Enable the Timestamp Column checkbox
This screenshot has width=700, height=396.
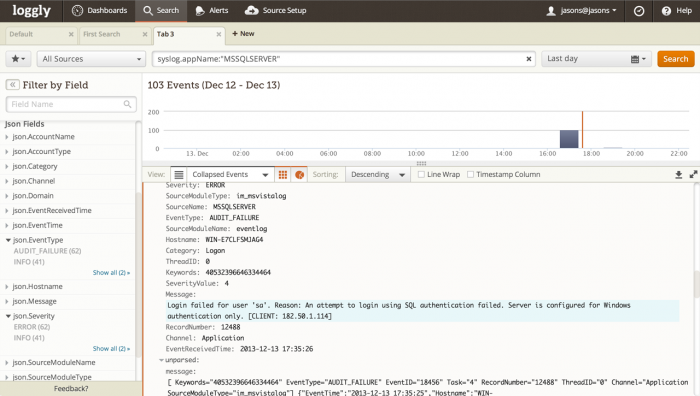click(x=470, y=175)
